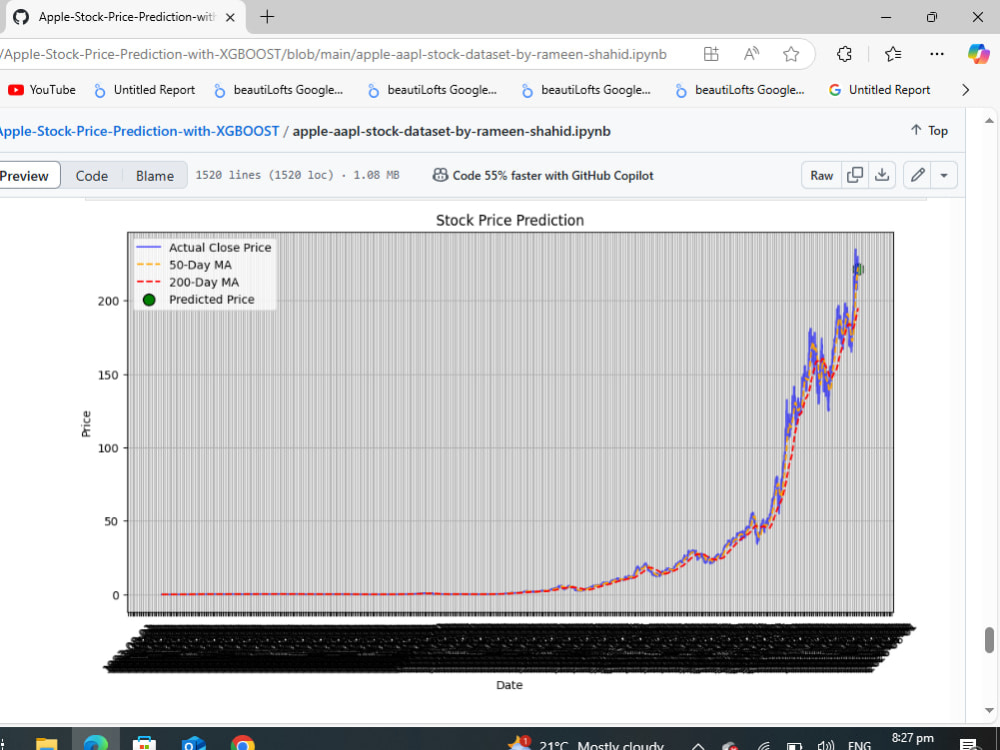This screenshot has height=750, width=1000.
Task: Copy raw file contents icon
Action: click(x=855, y=175)
